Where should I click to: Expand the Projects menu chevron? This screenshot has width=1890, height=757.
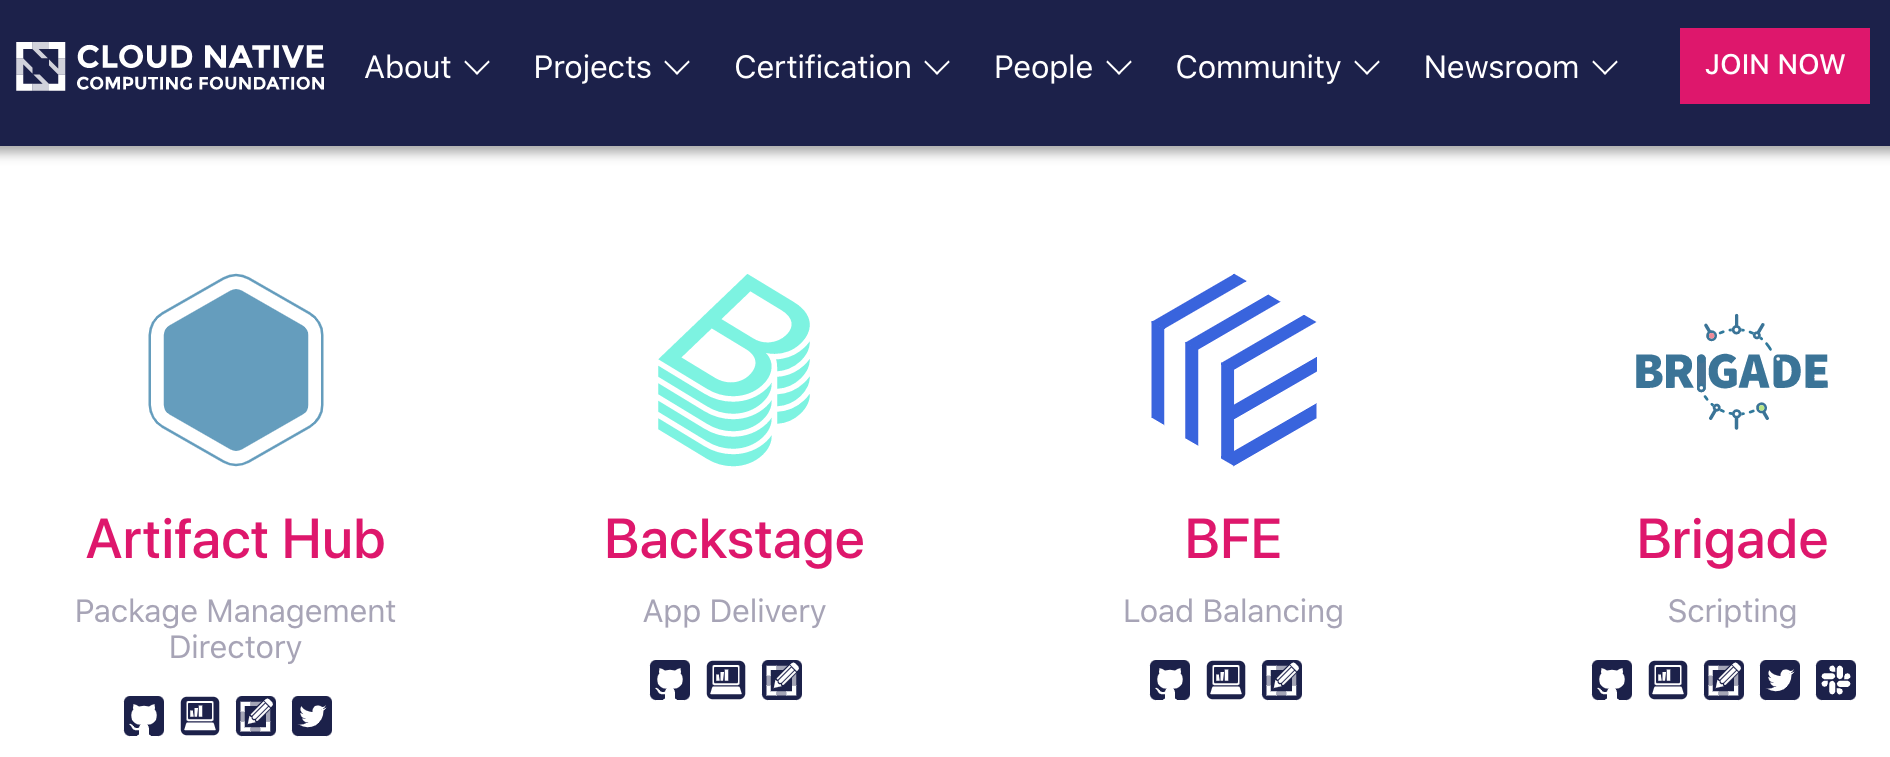tap(677, 68)
